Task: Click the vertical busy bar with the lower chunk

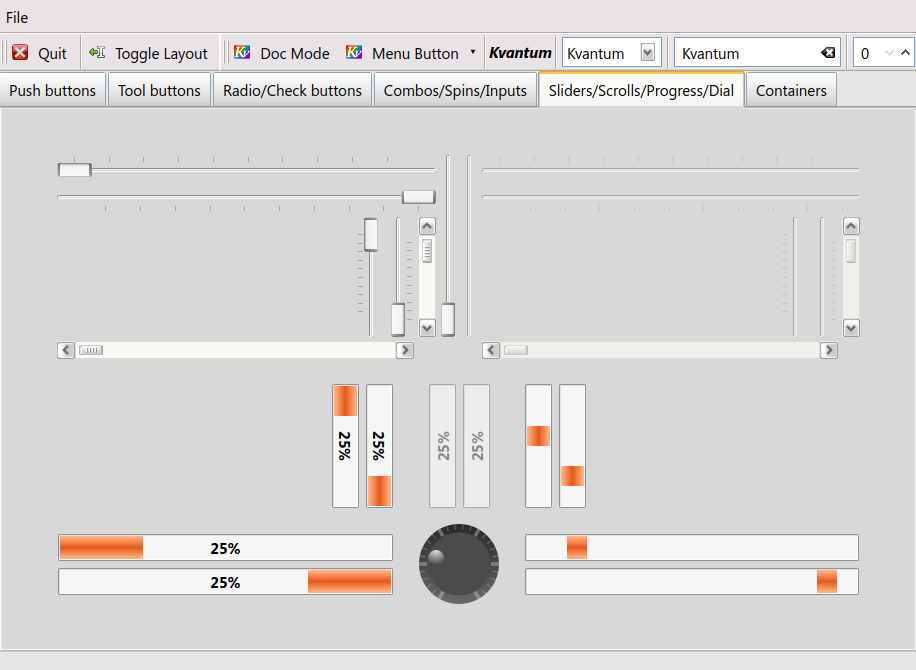Action: click(572, 446)
